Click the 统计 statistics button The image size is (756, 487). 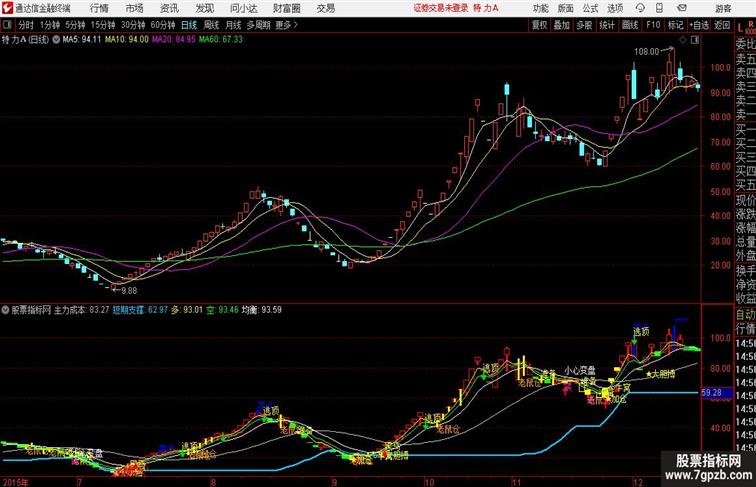[607, 25]
